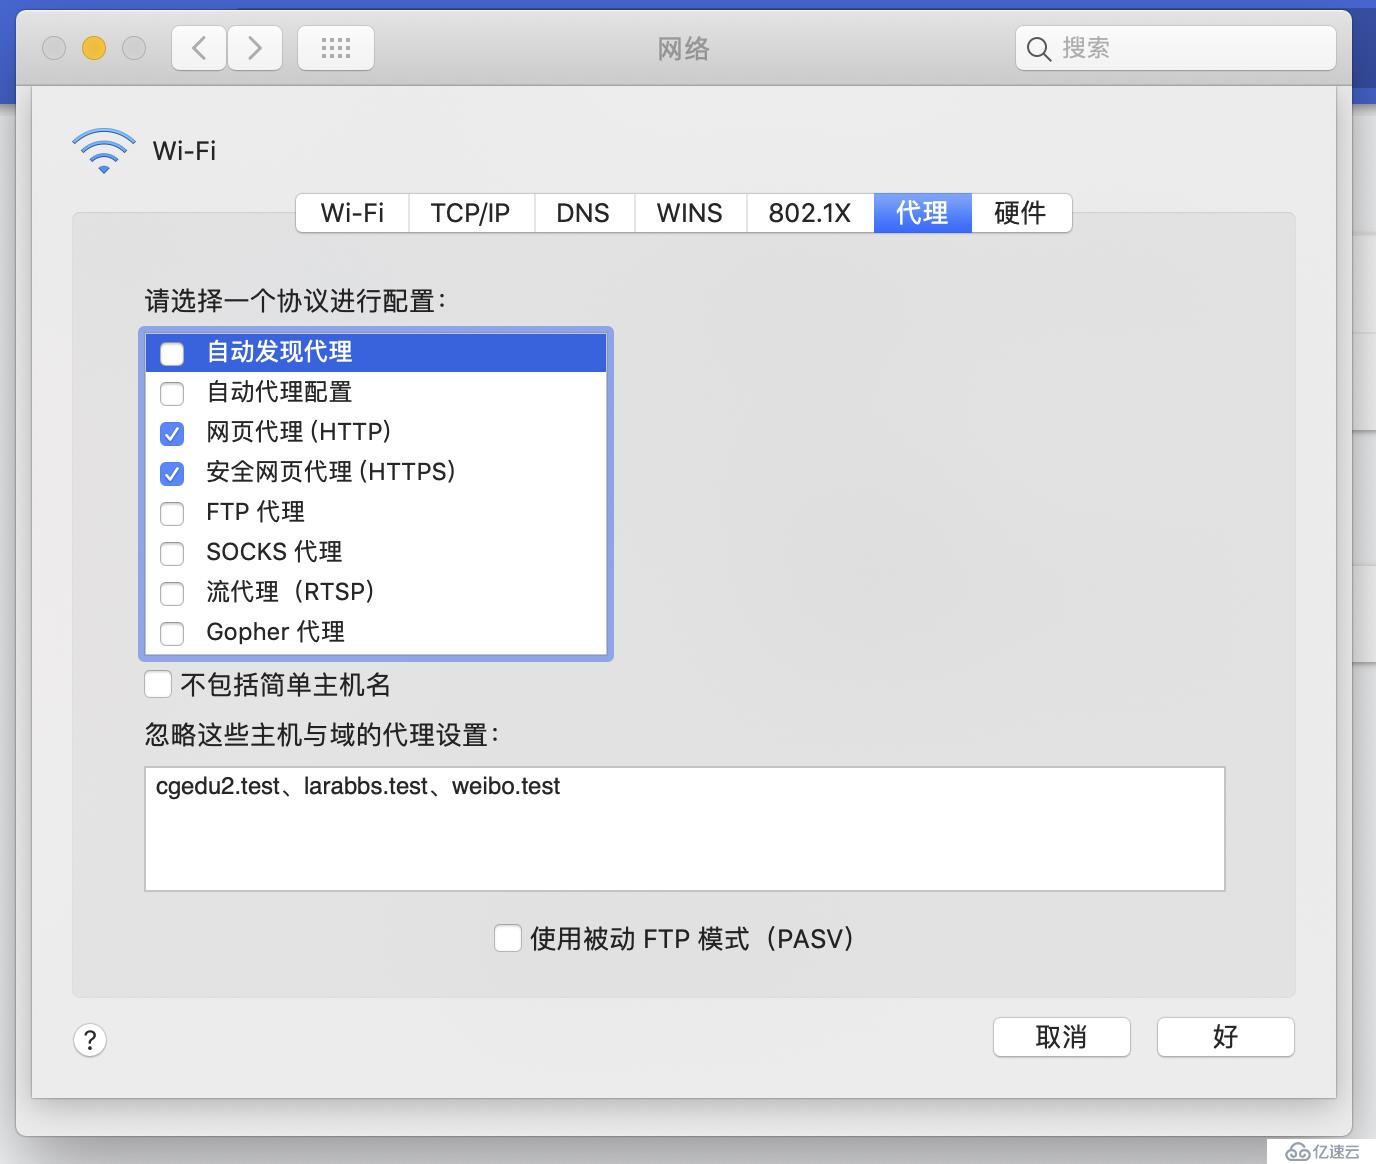The width and height of the screenshot is (1376, 1164).
Task: Select the 自动代理配置 row text
Action: (x=279, y=392)
